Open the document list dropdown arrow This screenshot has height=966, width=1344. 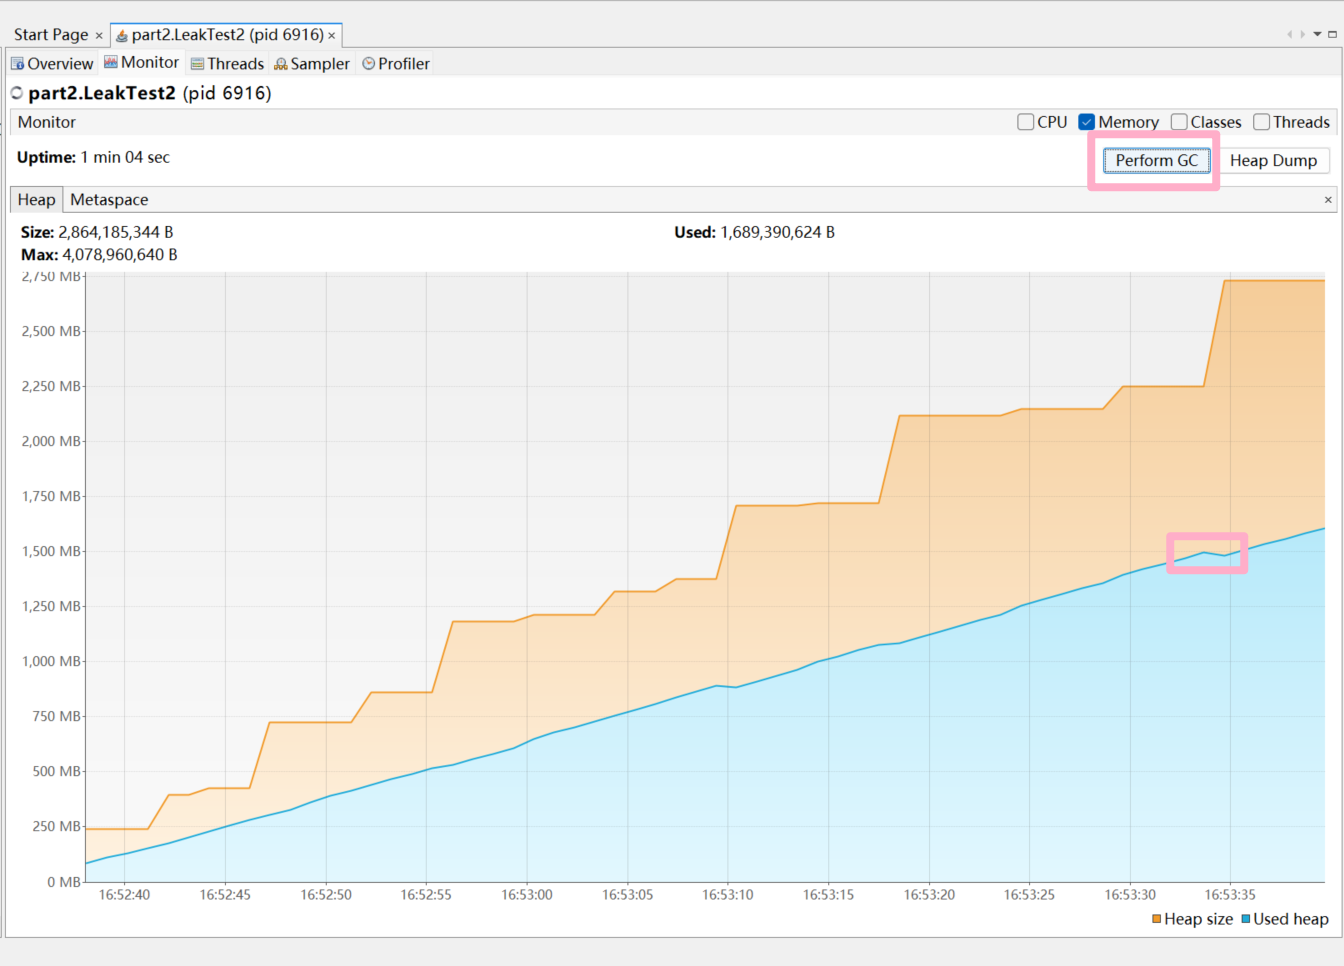pyautogui.click(x=1317, y=34)
